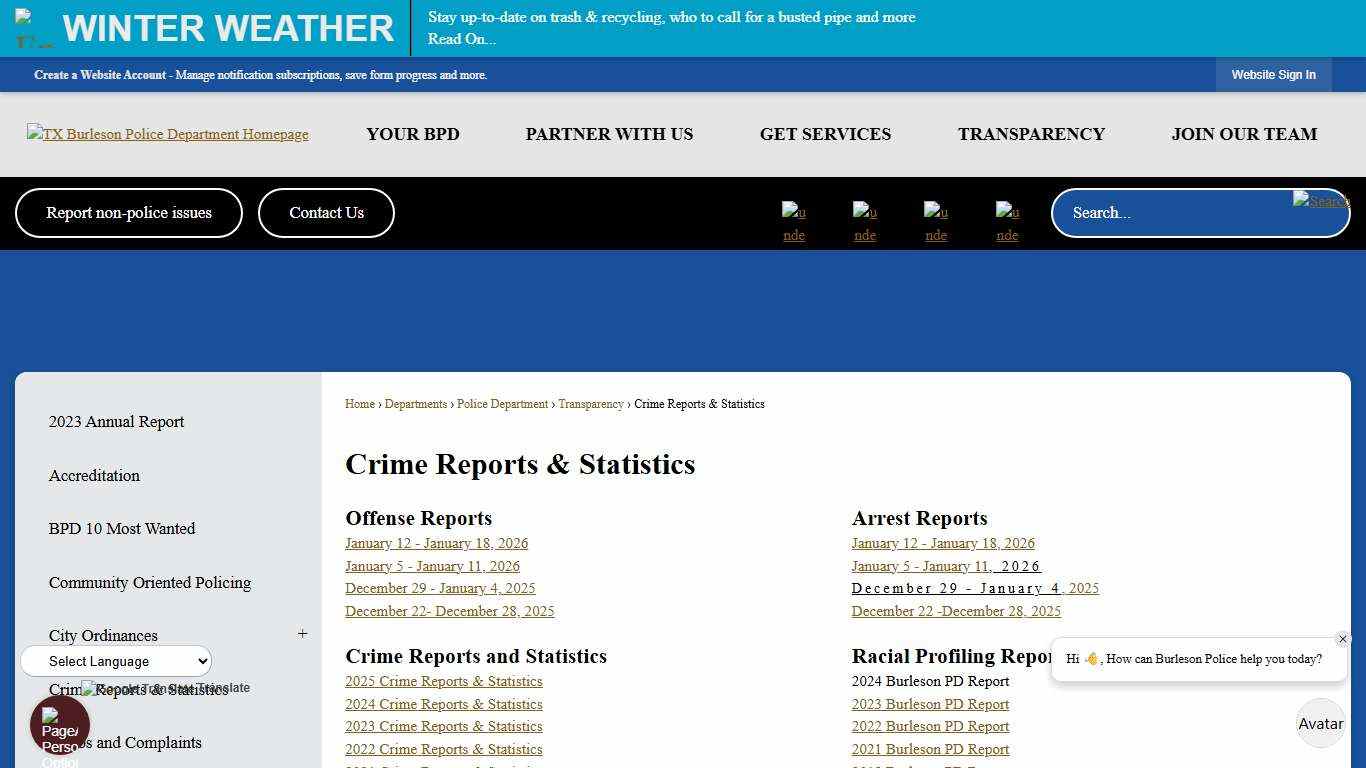The height and width of the screenshot is (768, 1366).
Task: Open the first social media icon link
Action: (793, 220)
